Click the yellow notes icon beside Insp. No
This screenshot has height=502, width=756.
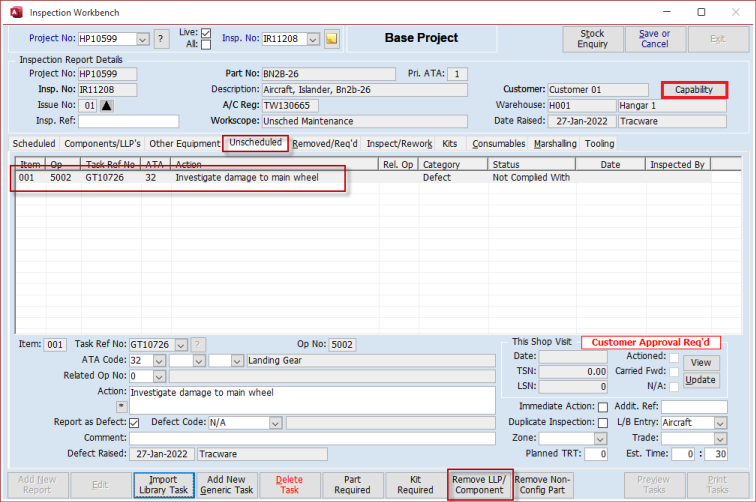coord(332,39)
